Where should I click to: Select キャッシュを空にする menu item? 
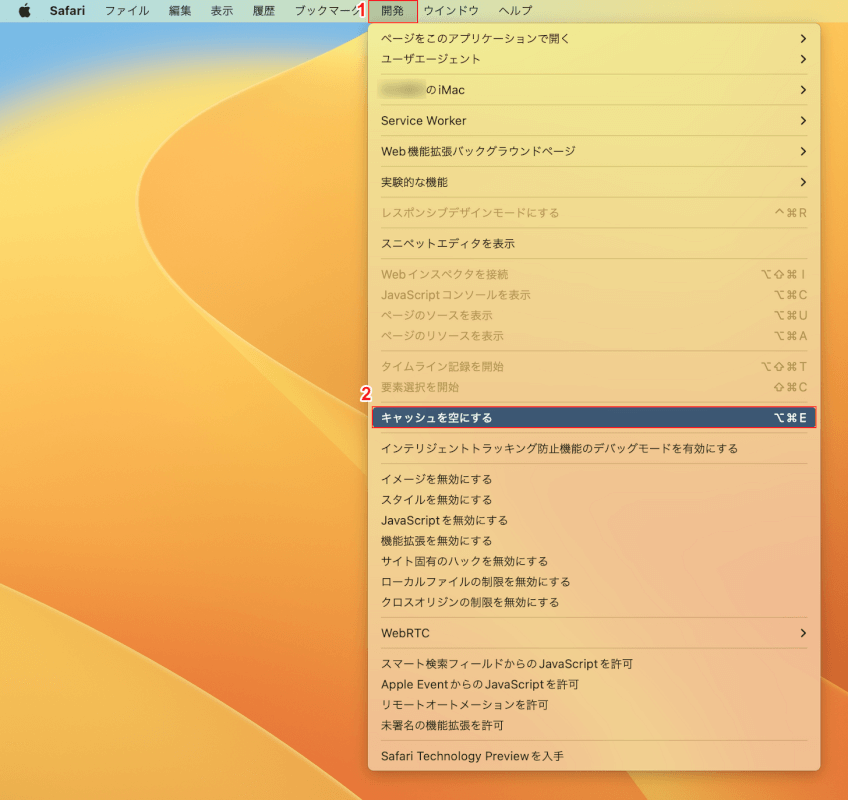pos(594,418)
